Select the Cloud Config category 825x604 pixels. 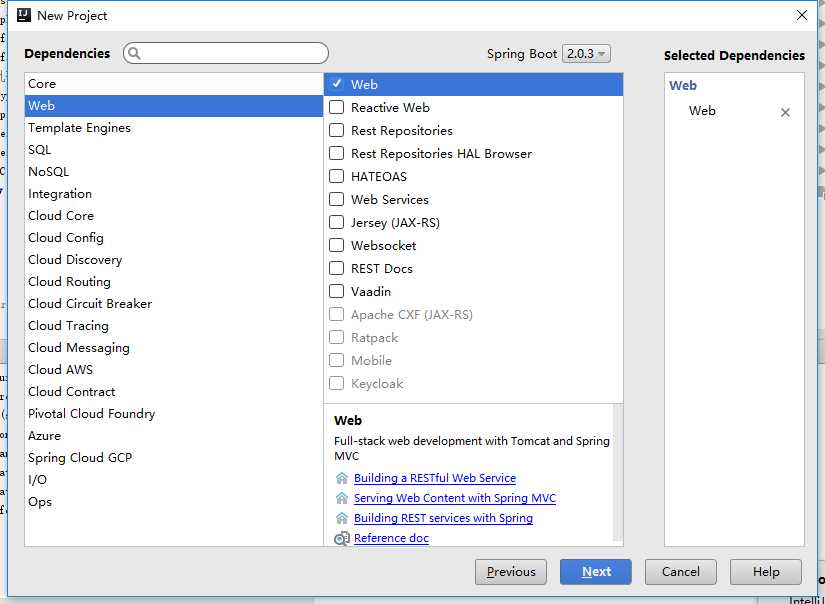174,238
